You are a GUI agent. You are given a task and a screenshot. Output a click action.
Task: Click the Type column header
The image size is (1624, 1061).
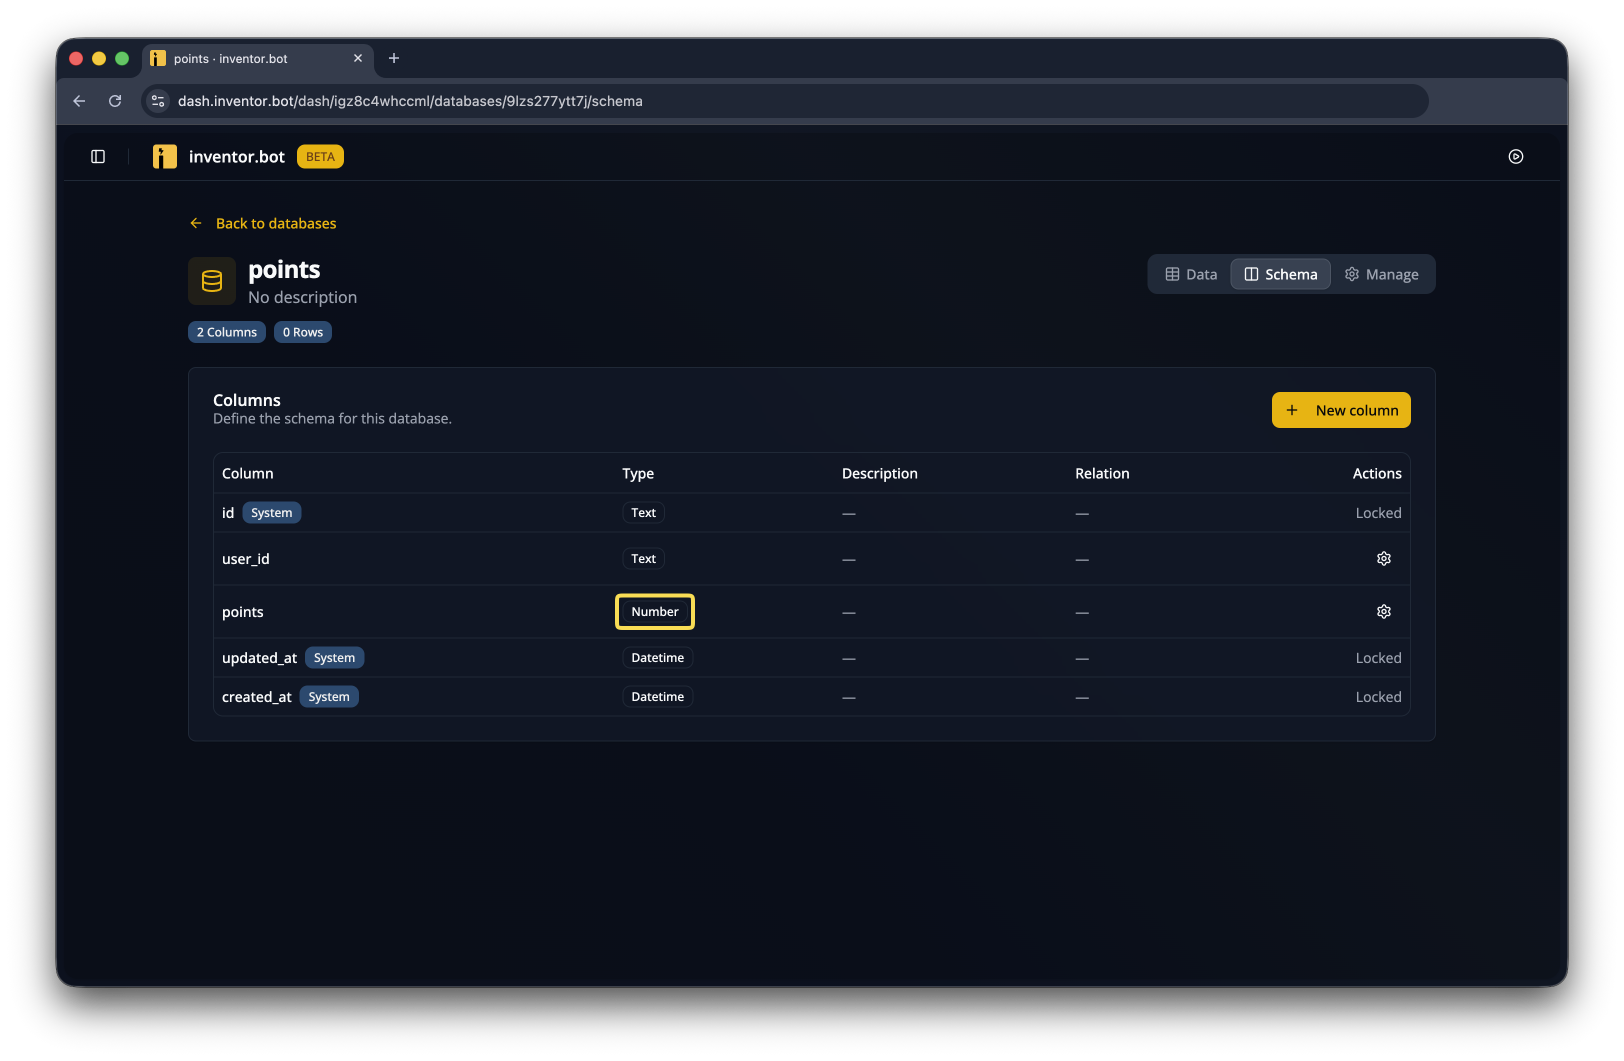click(638, 474)
